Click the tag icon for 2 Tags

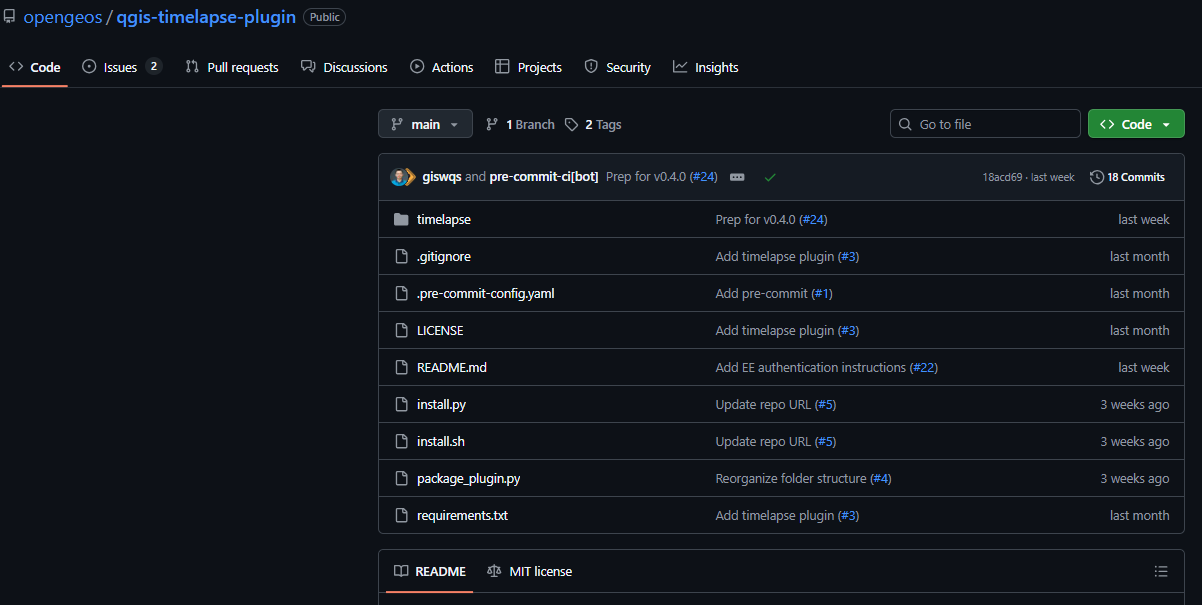point(571,125)
